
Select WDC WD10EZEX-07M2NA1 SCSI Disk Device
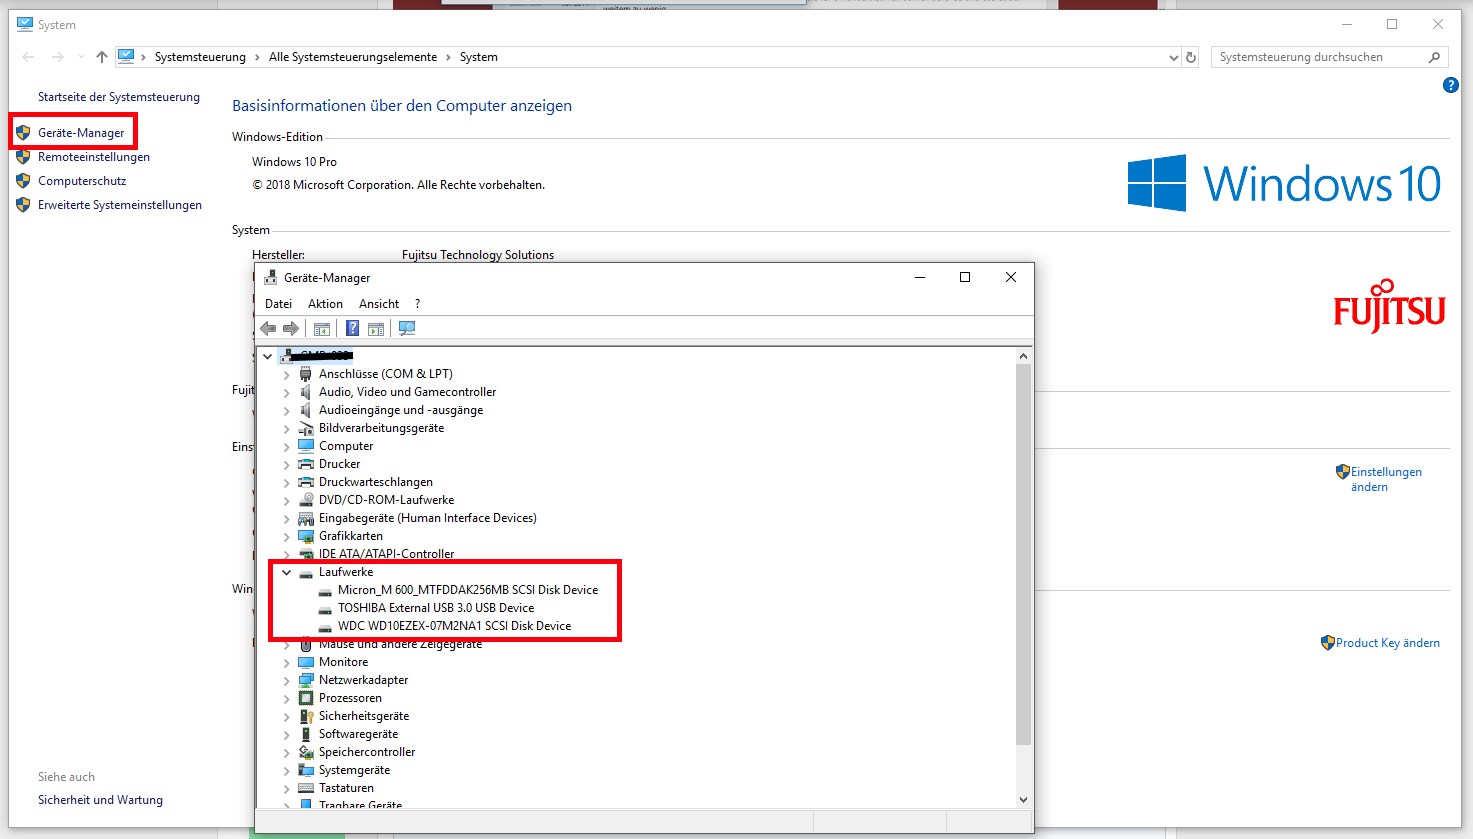455,626
